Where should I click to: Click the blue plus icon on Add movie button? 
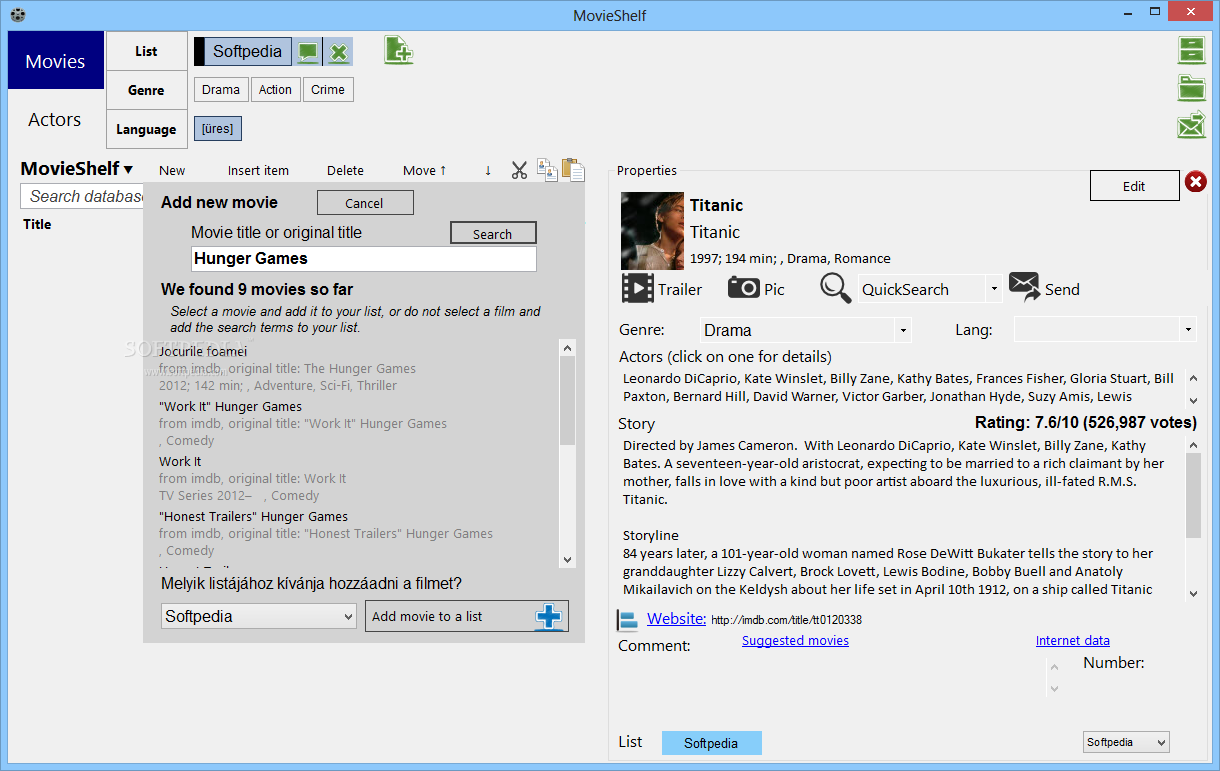[x=549, y=616]
